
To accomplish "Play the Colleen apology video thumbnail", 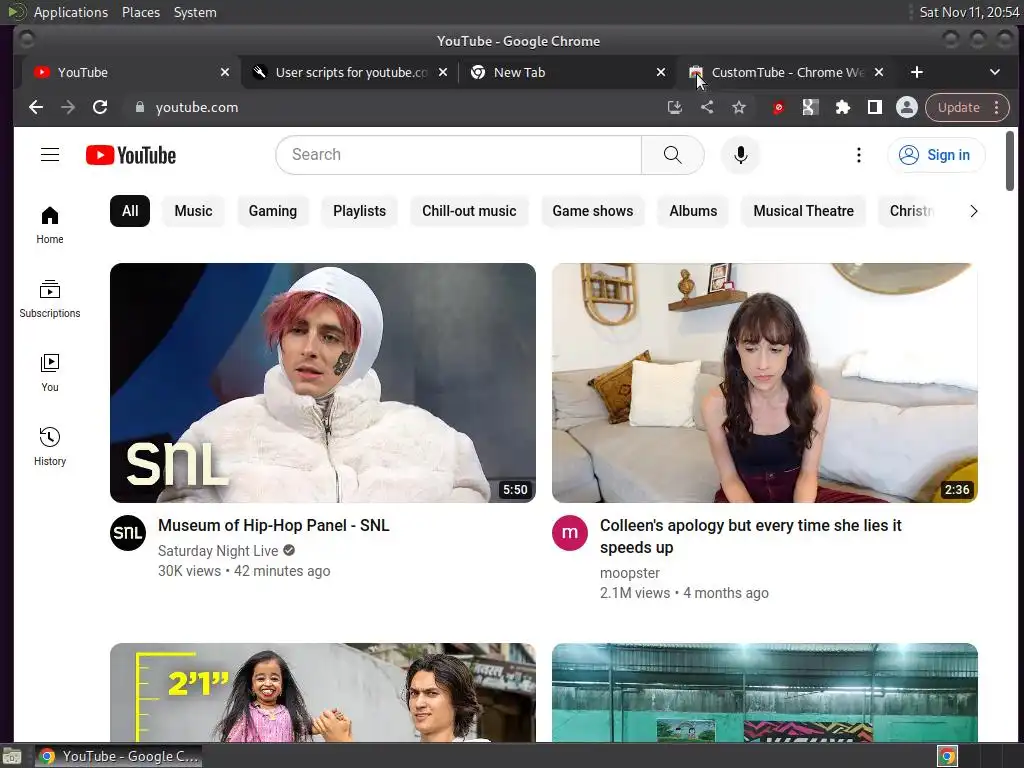I will 765,383.
